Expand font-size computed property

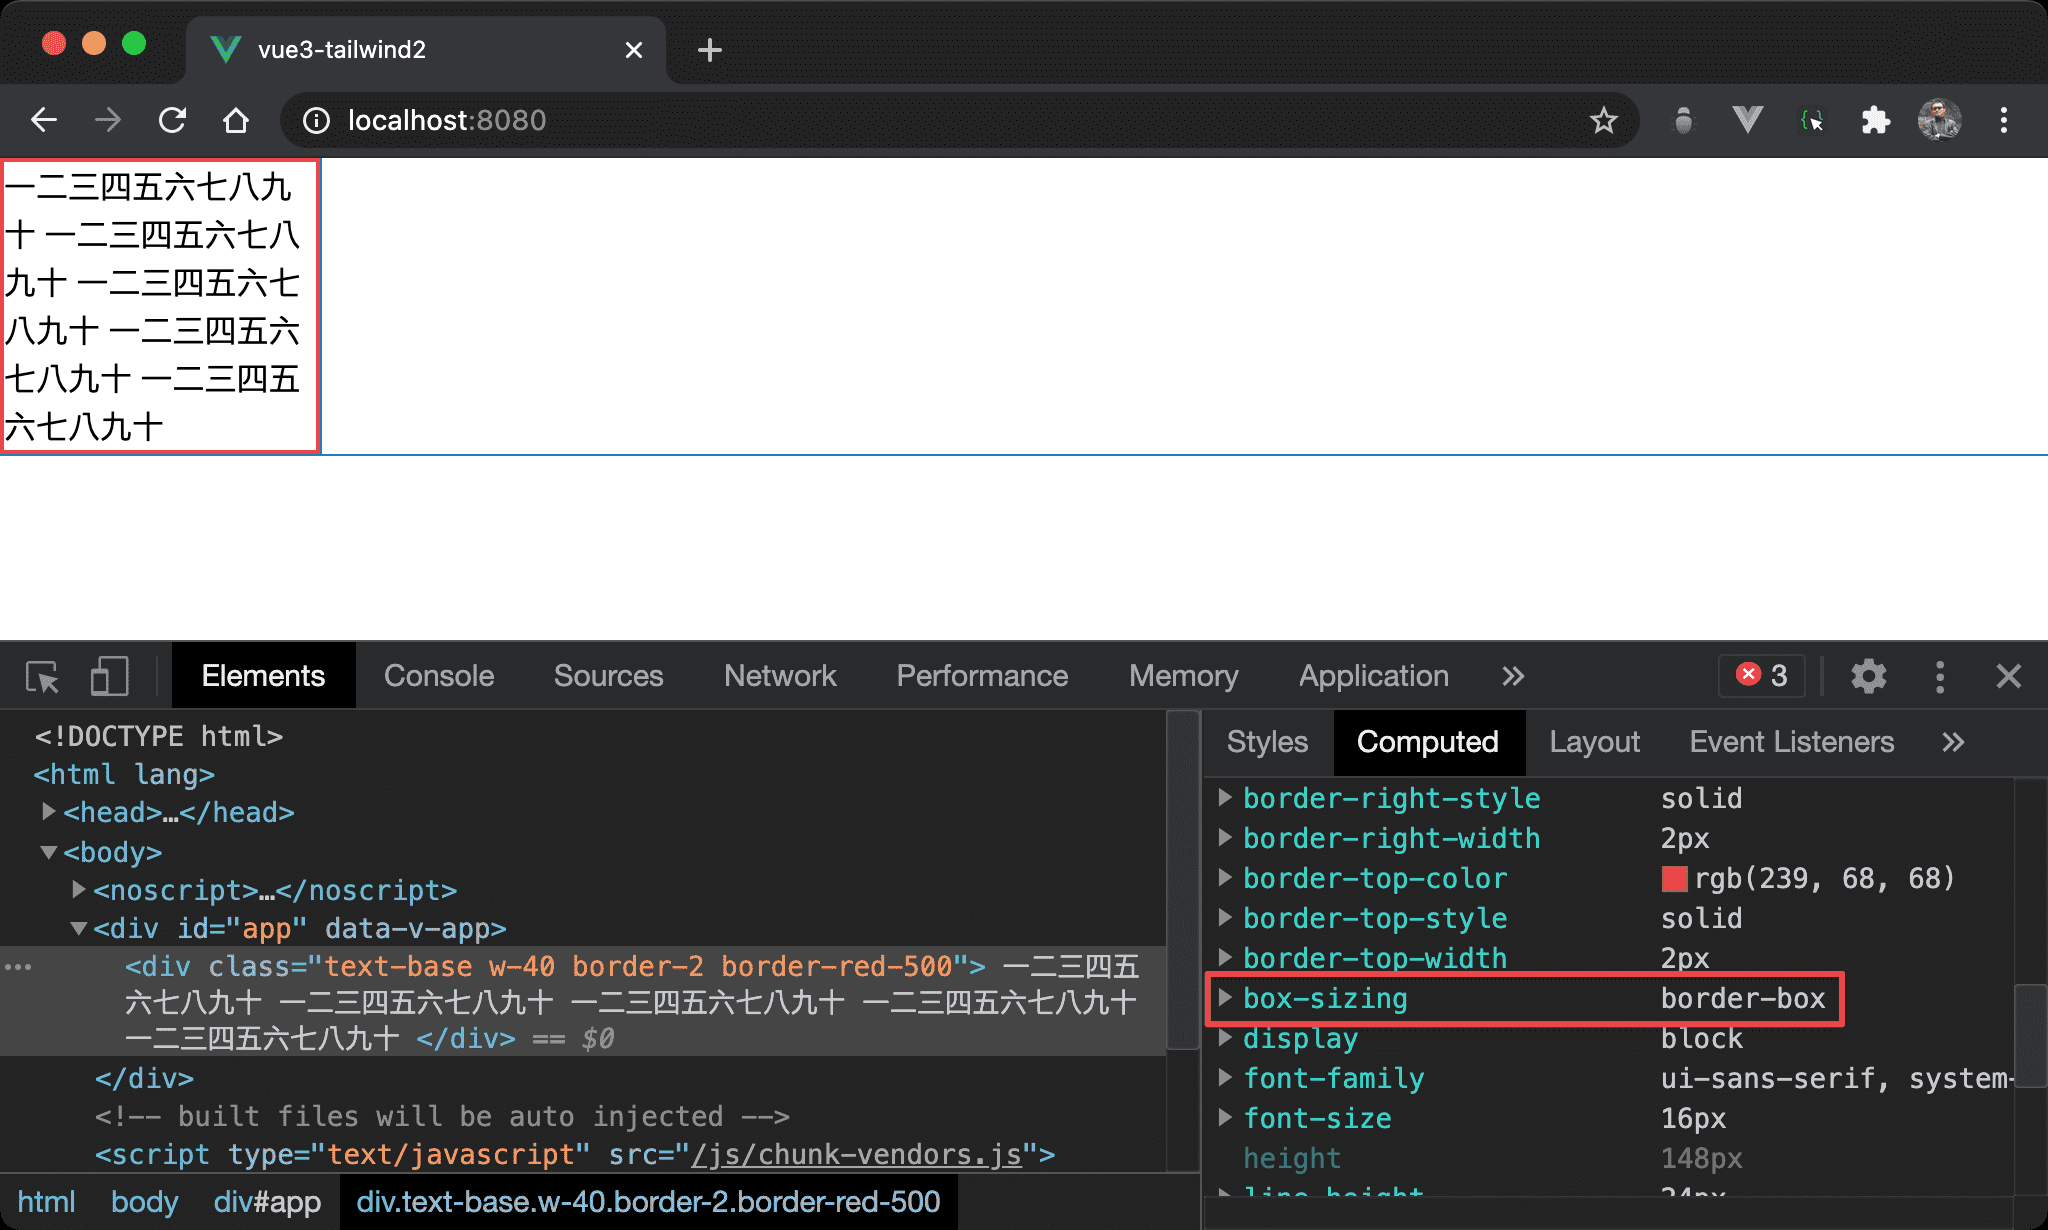(1224, 1118)
